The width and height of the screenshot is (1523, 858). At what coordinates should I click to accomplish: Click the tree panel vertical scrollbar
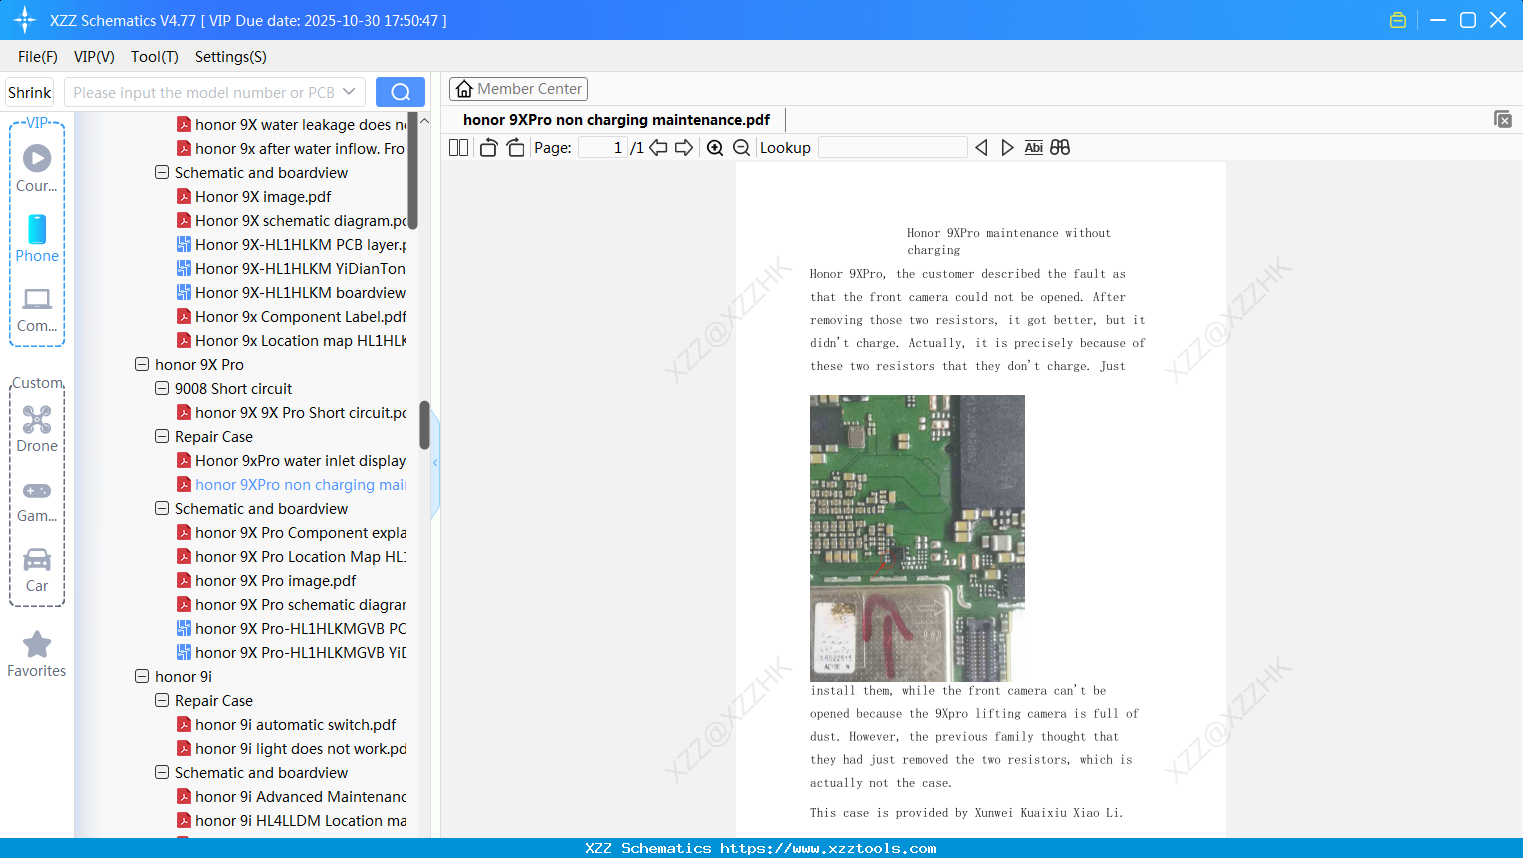425,425
